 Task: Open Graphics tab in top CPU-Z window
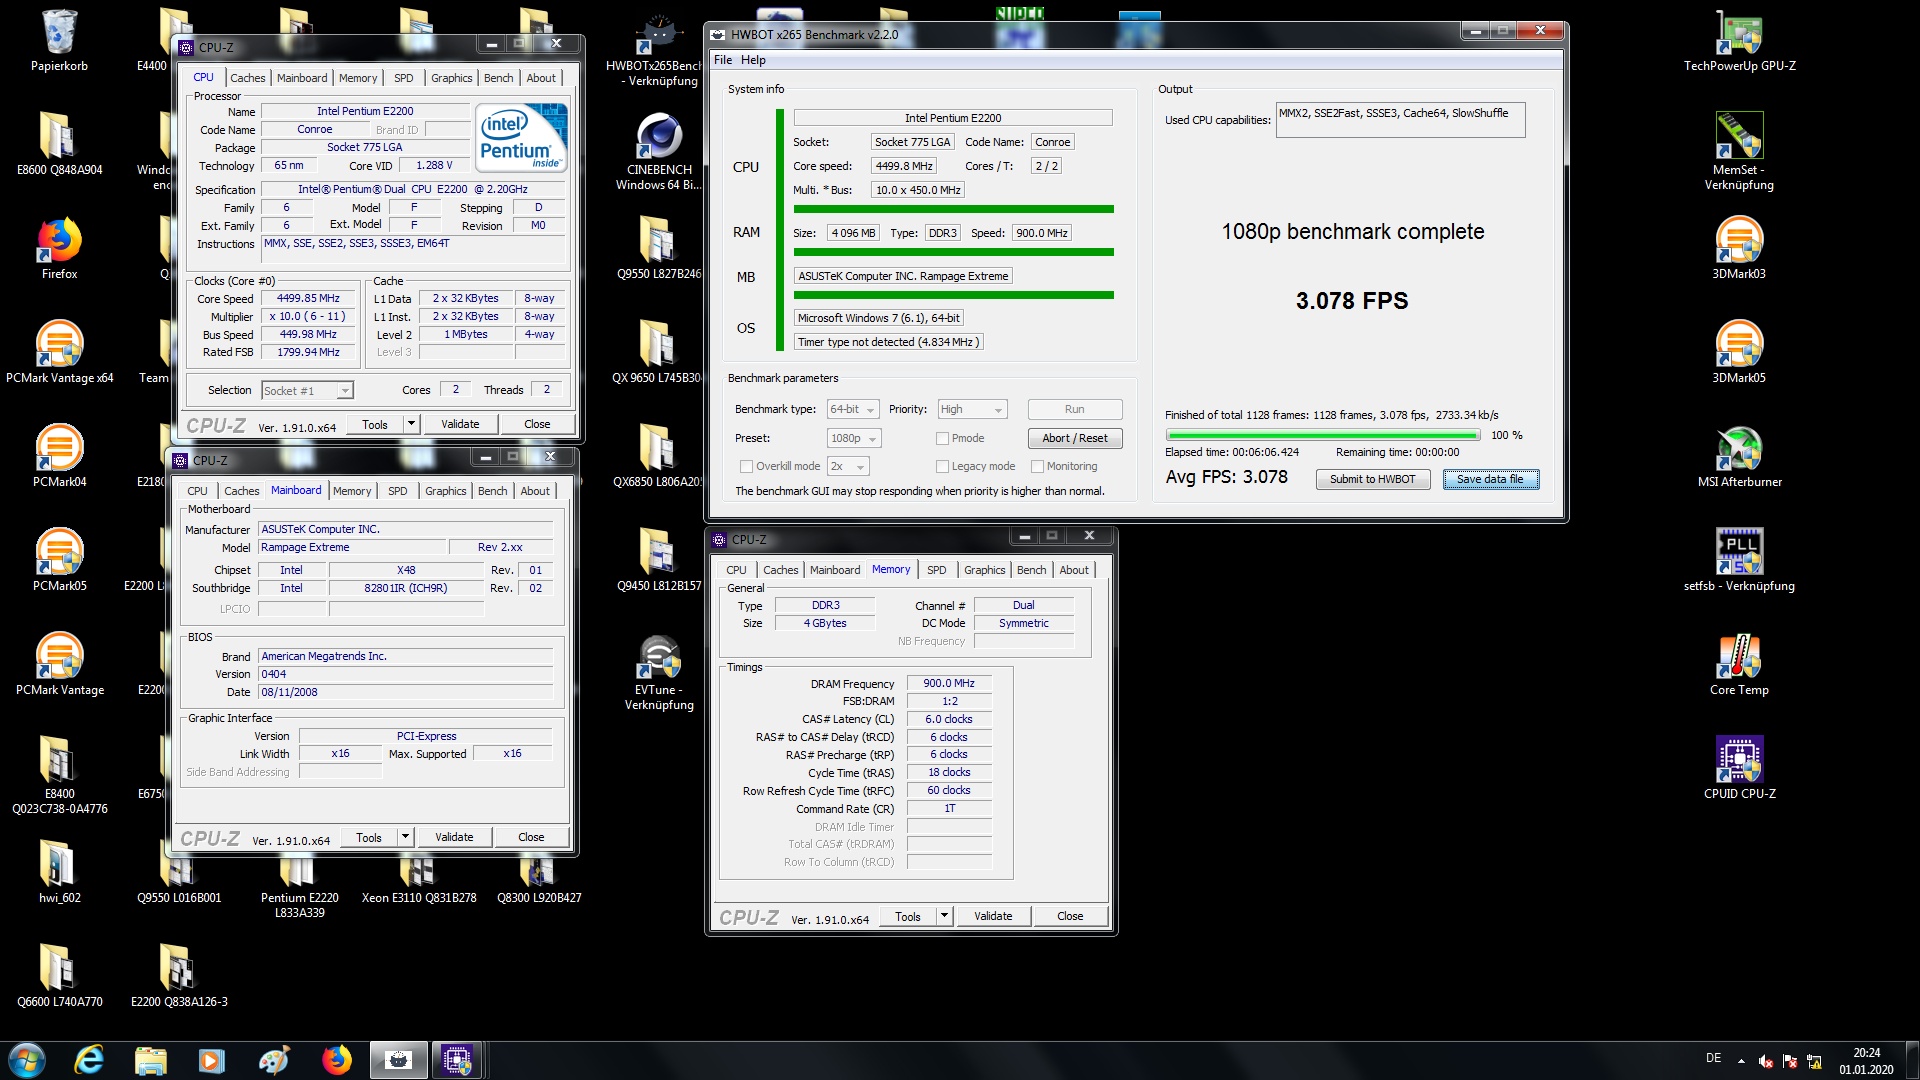(x=451, y=78)
